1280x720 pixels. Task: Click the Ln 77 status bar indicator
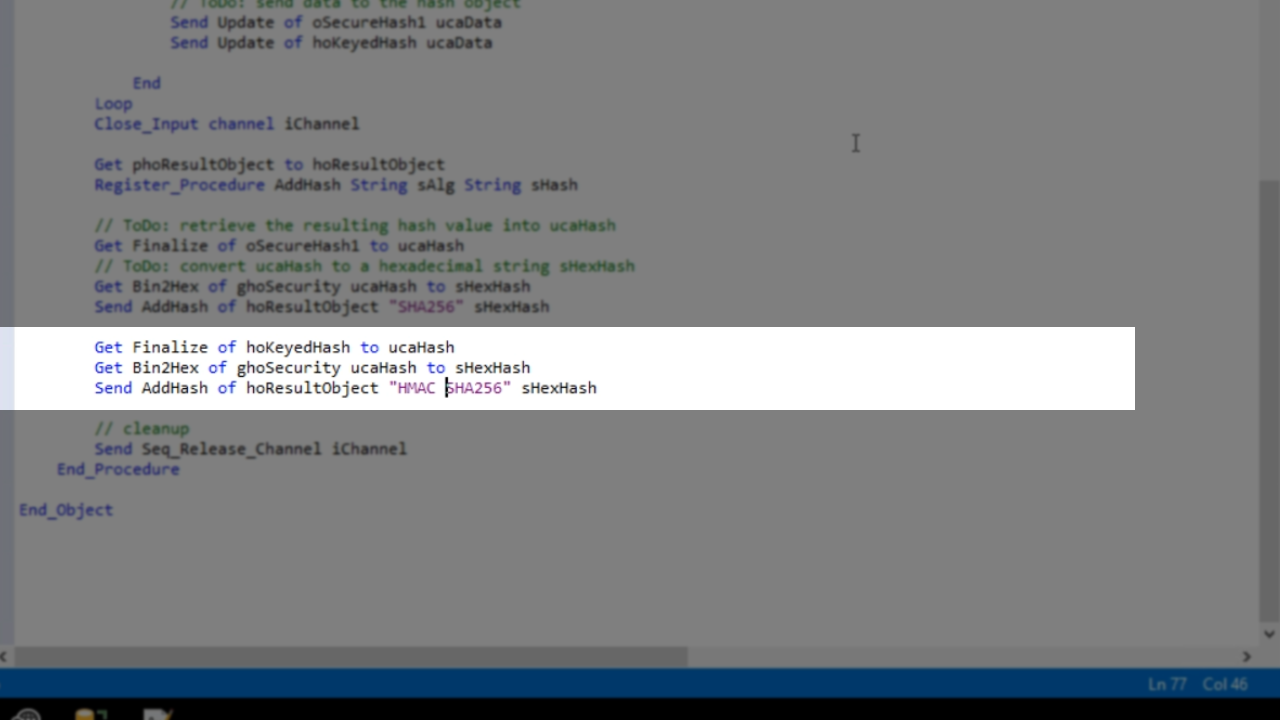(1166, 685)
